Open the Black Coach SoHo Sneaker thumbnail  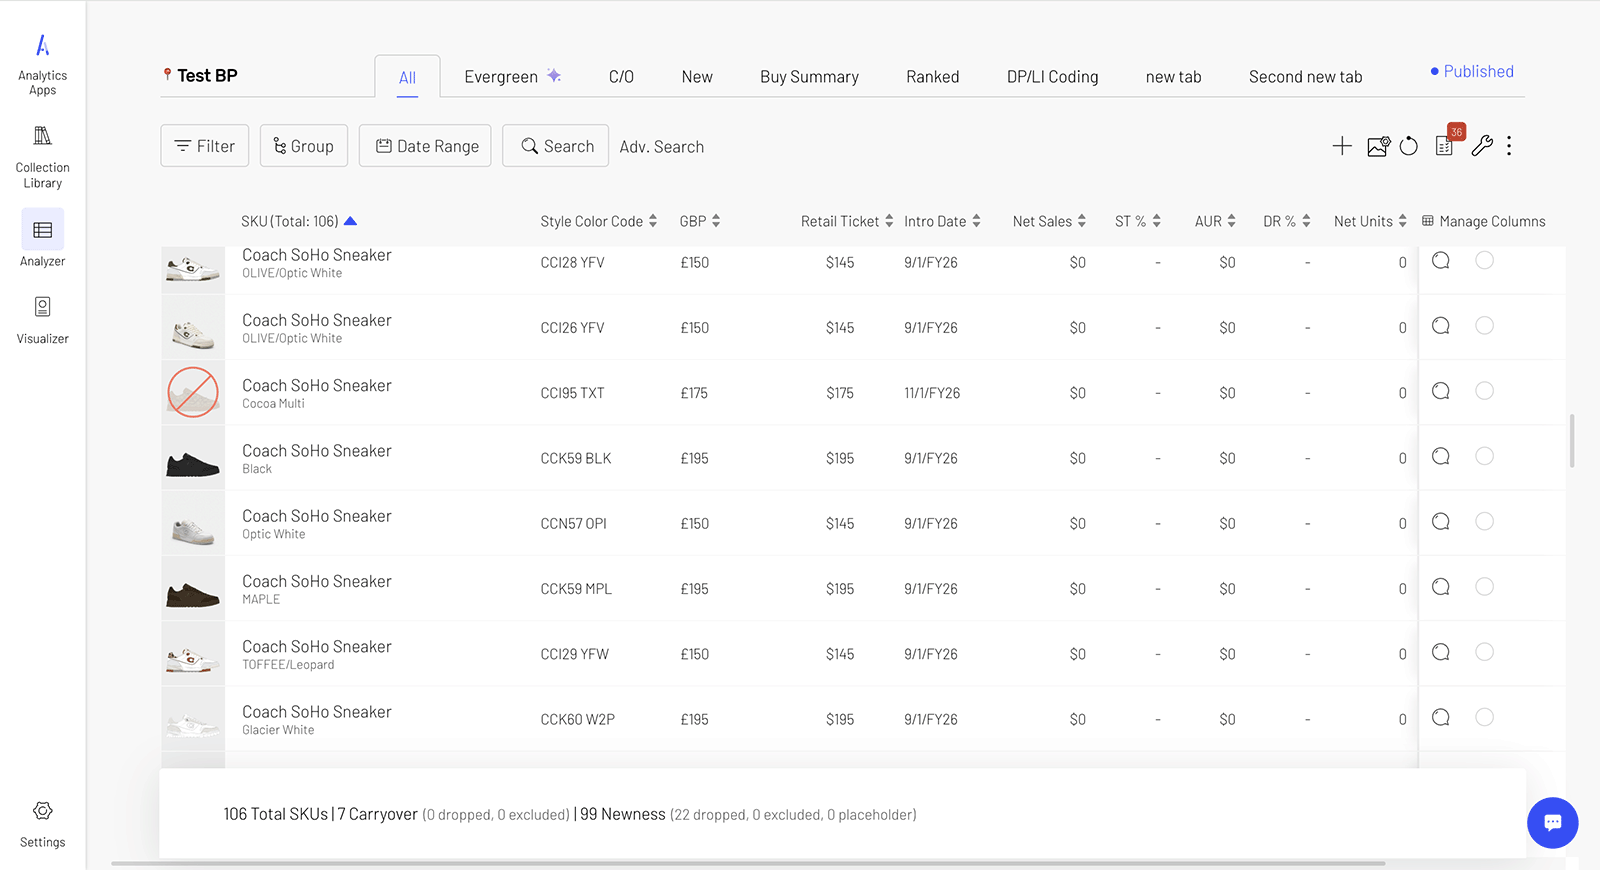coord(193,458)
